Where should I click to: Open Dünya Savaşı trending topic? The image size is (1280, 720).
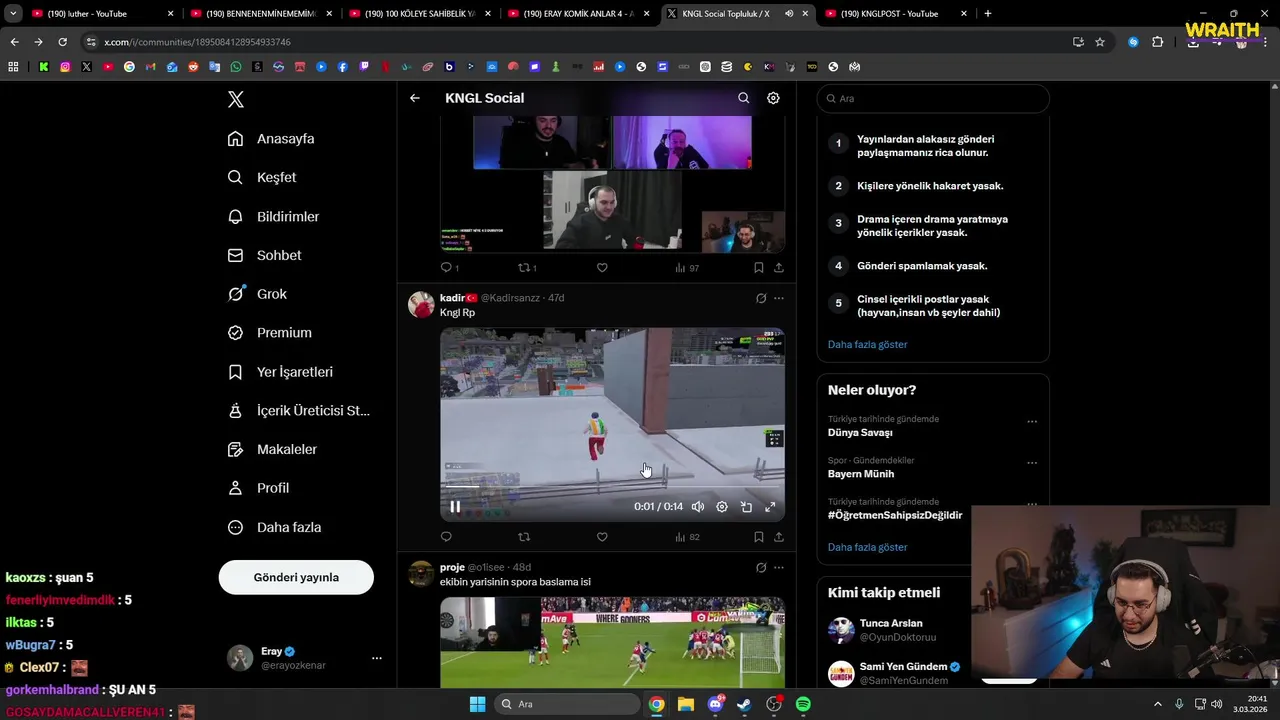click(x=860, y=433)
